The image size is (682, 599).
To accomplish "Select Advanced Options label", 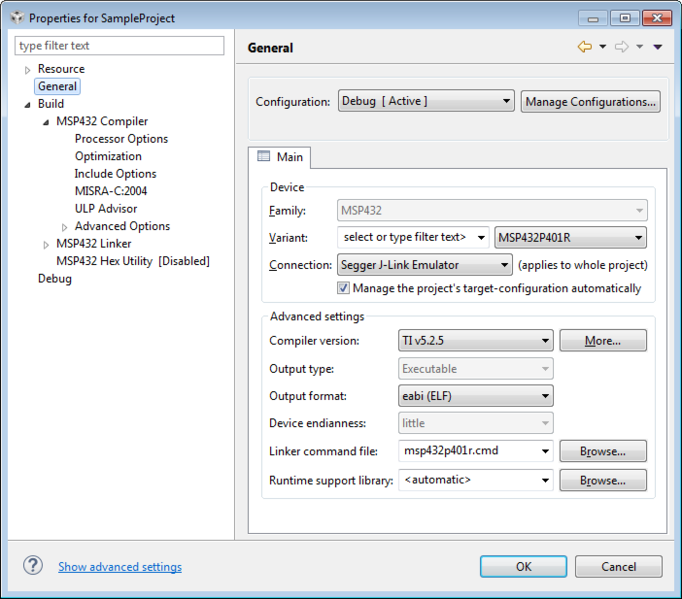I will click(x=122, y=226).
